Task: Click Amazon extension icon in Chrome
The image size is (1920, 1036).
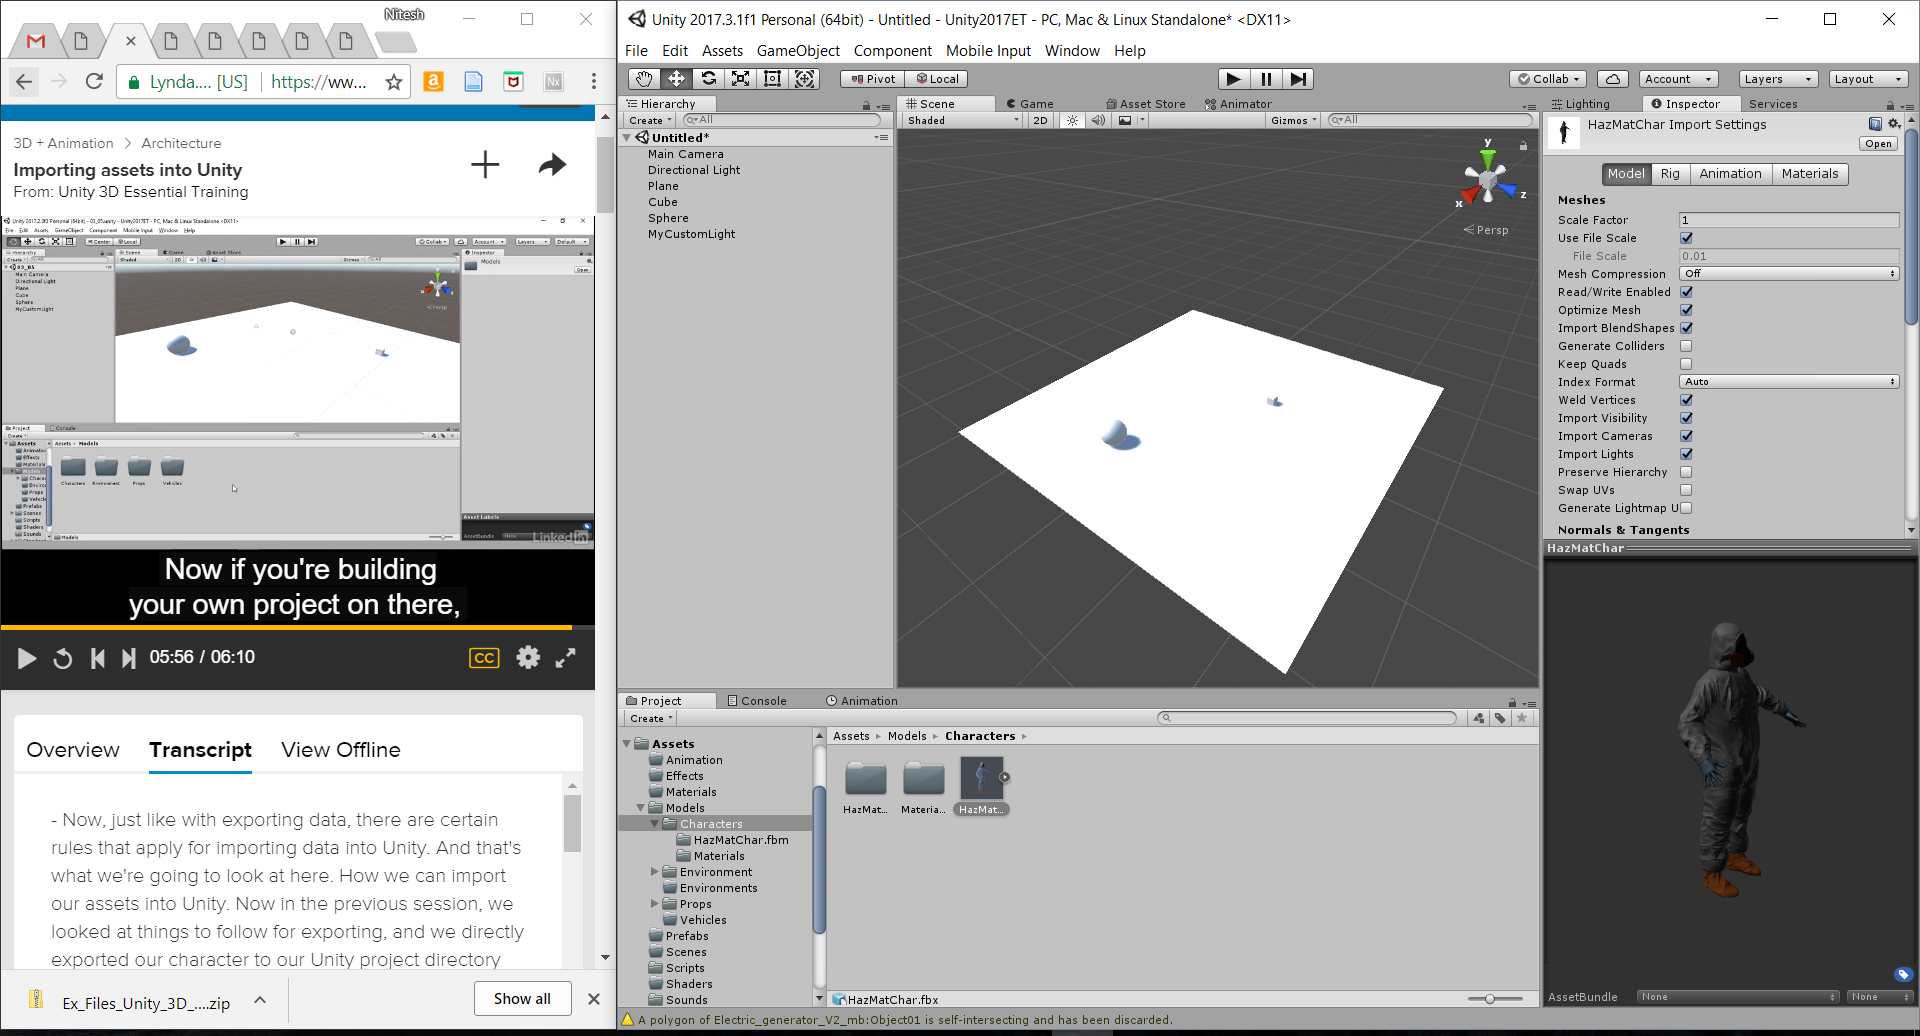Action: pyautogui.click(x=433, y=82)
